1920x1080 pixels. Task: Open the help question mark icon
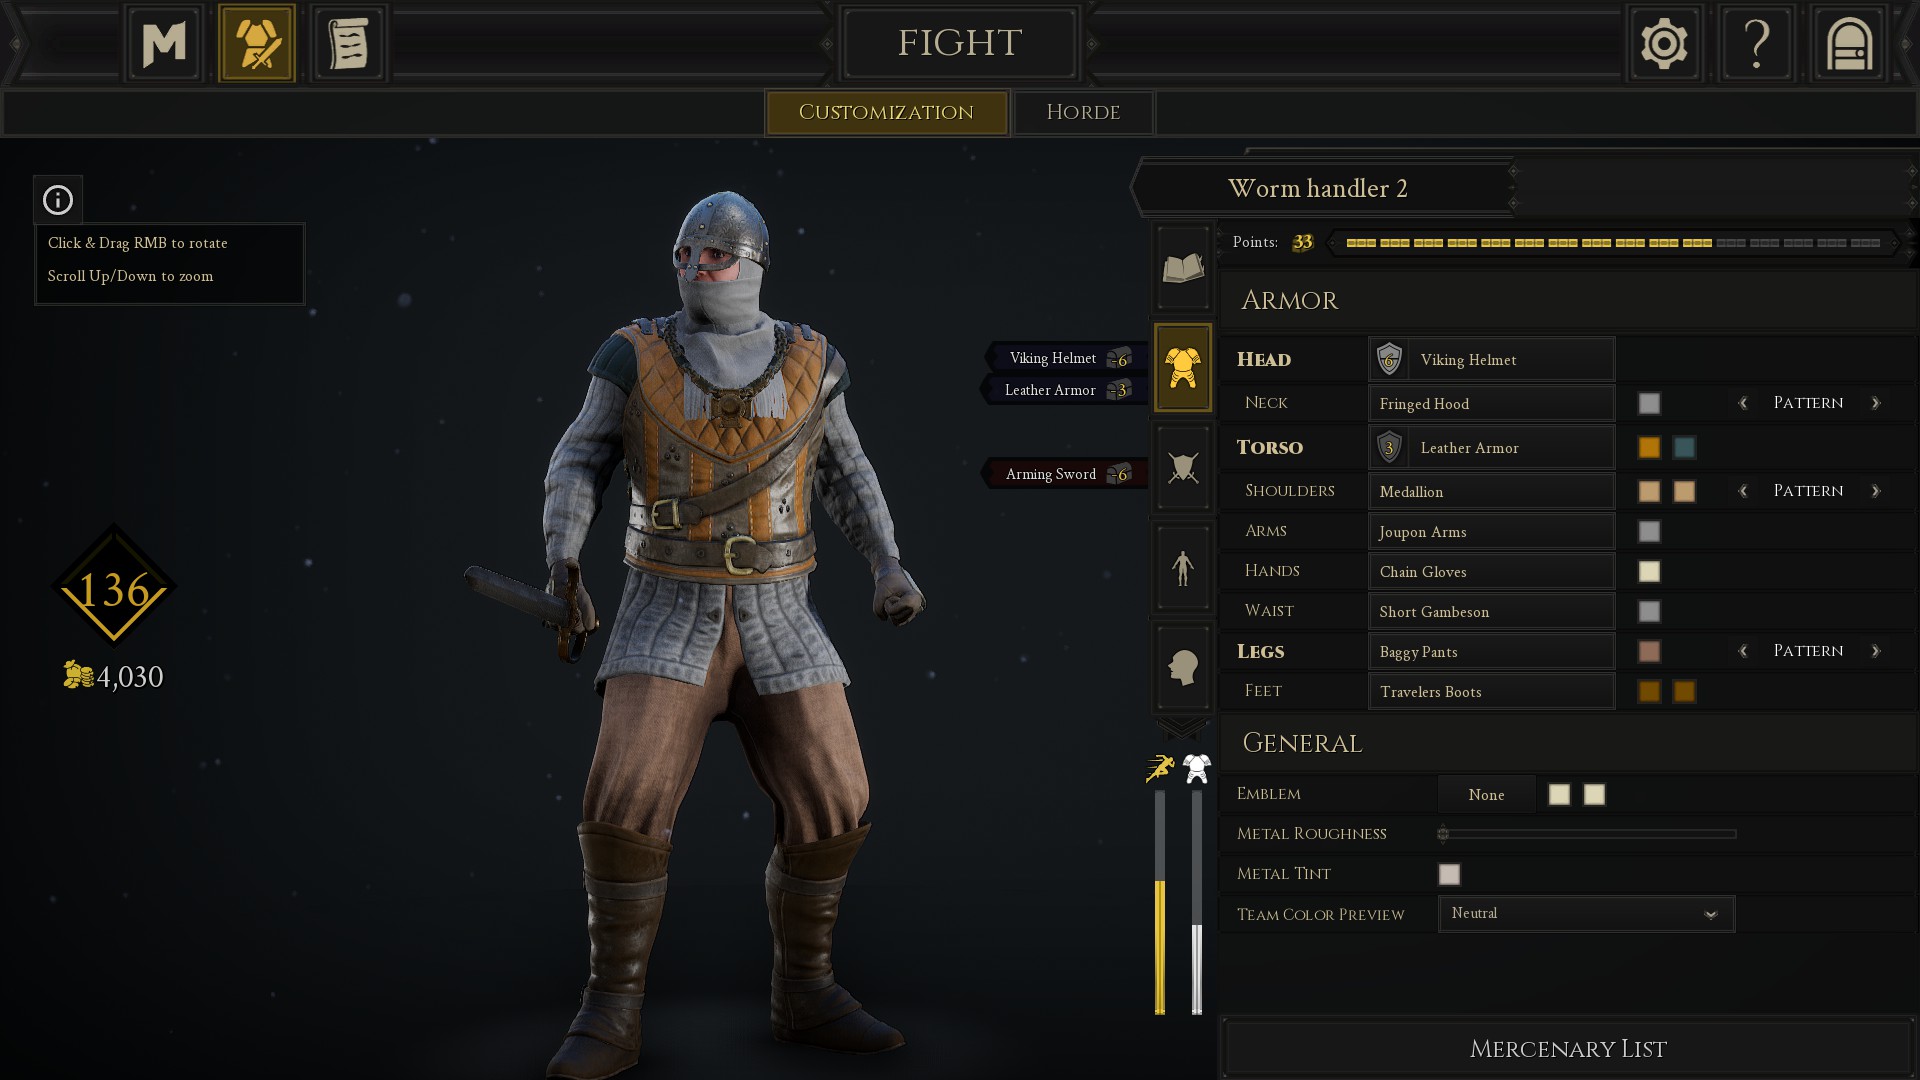click(x=1756, y=43)
